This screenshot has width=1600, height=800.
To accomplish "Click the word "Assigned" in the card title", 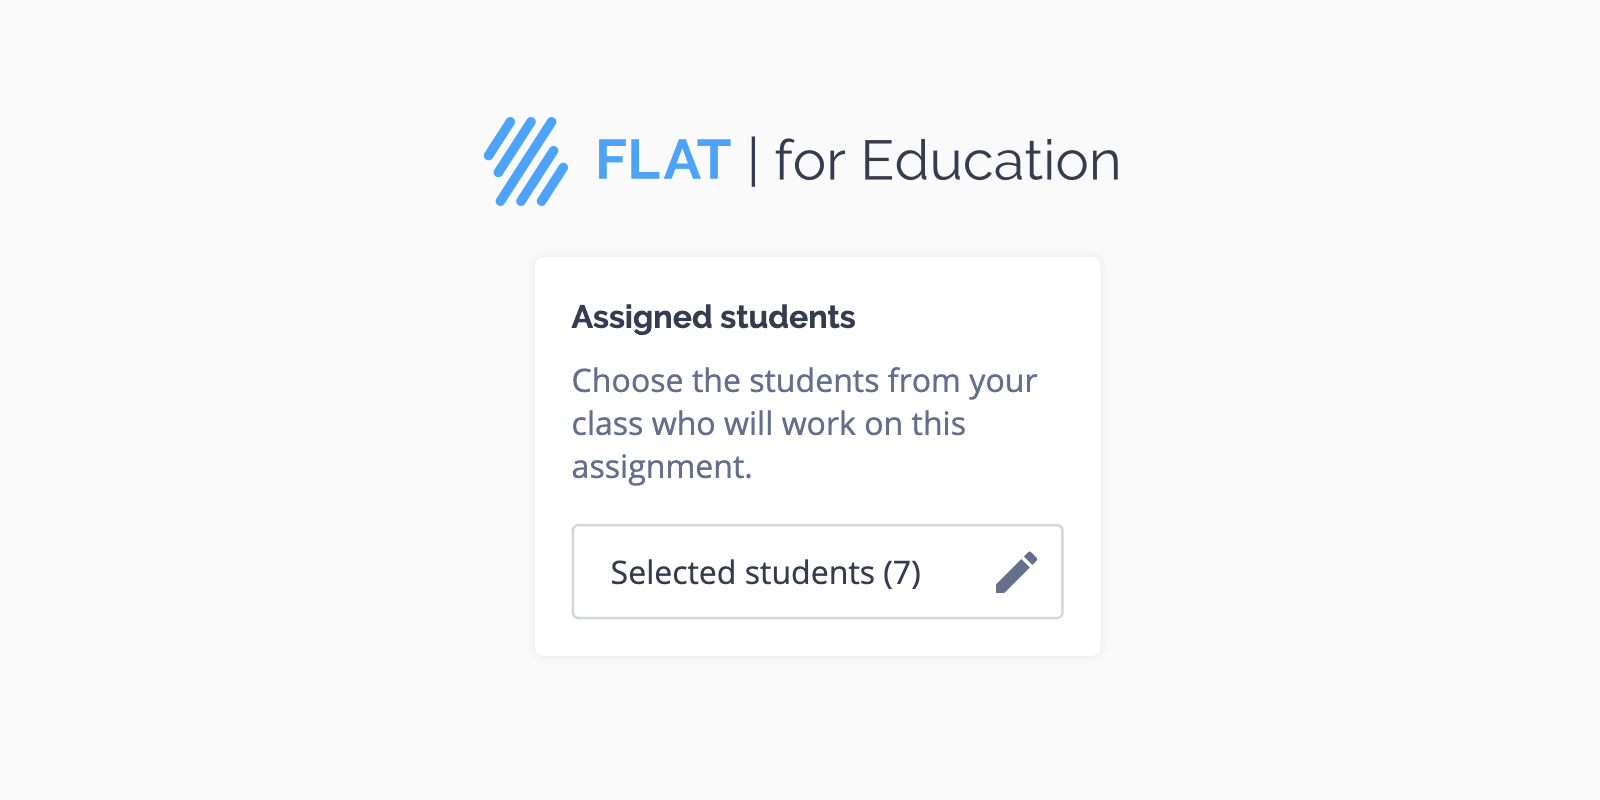I will (642, 318).
